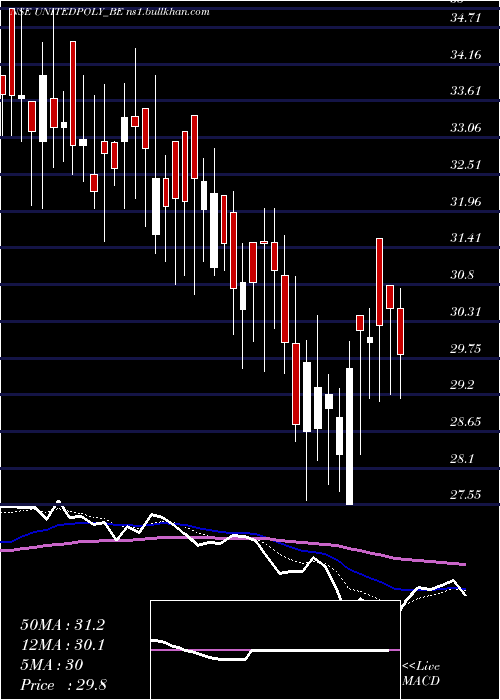Click the 27.55 price axis label

tap(465, 495)
